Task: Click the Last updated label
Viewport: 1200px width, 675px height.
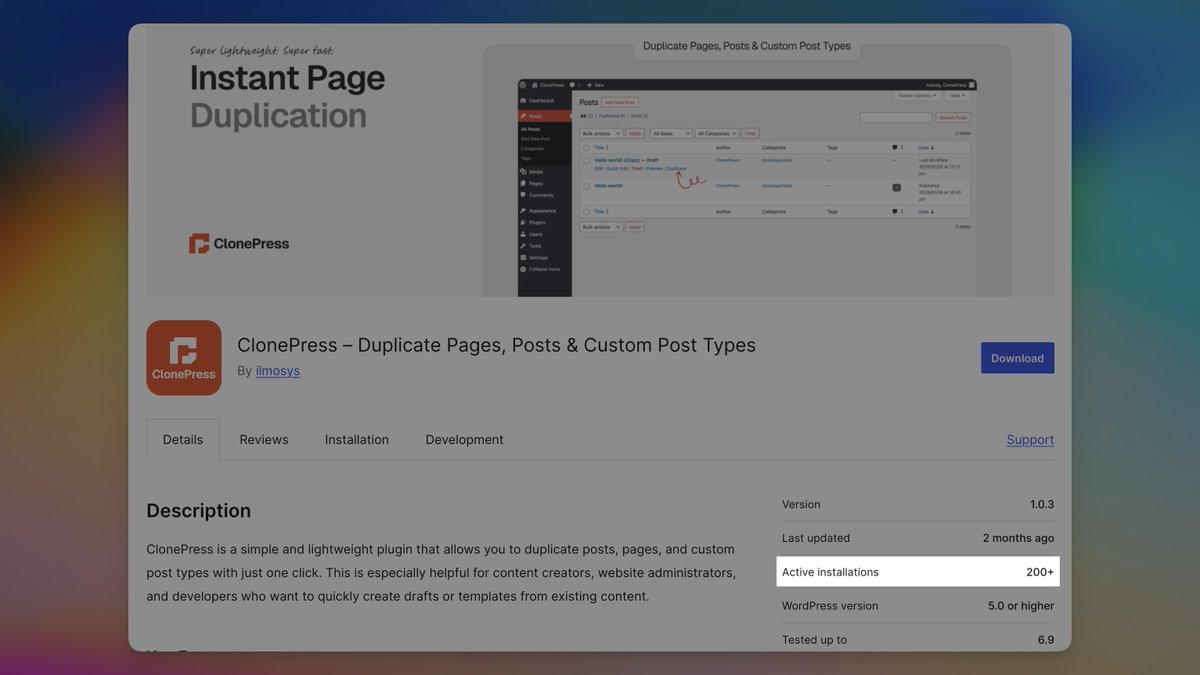Action: [x=816, y=538]
